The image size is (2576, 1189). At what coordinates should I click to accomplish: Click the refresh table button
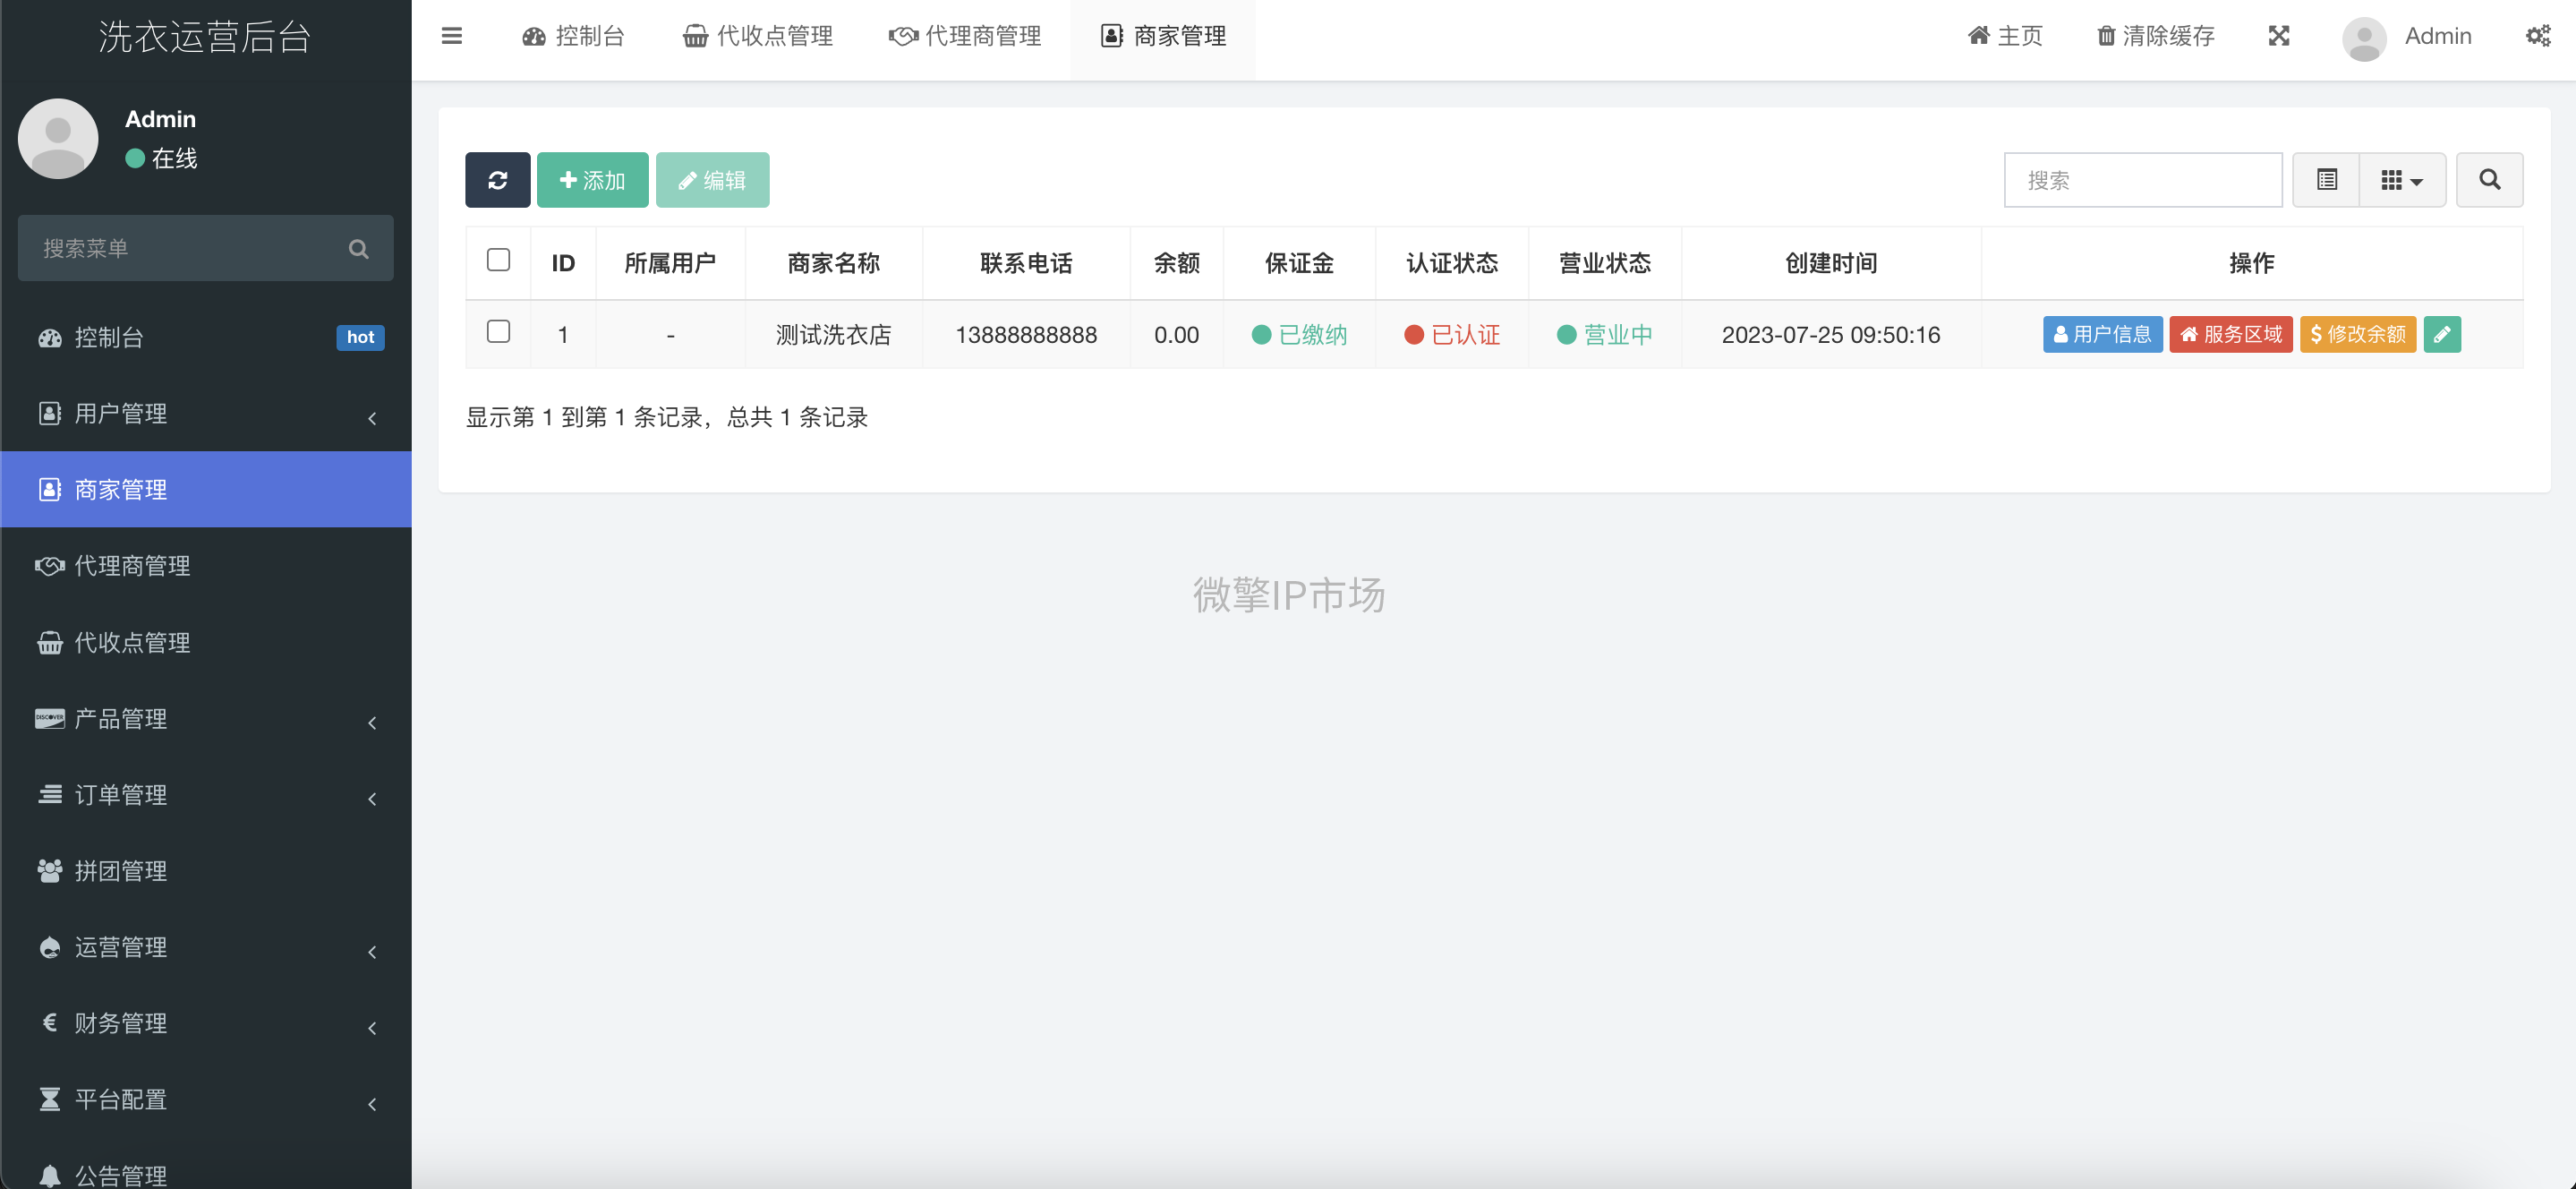click(497, 180)
